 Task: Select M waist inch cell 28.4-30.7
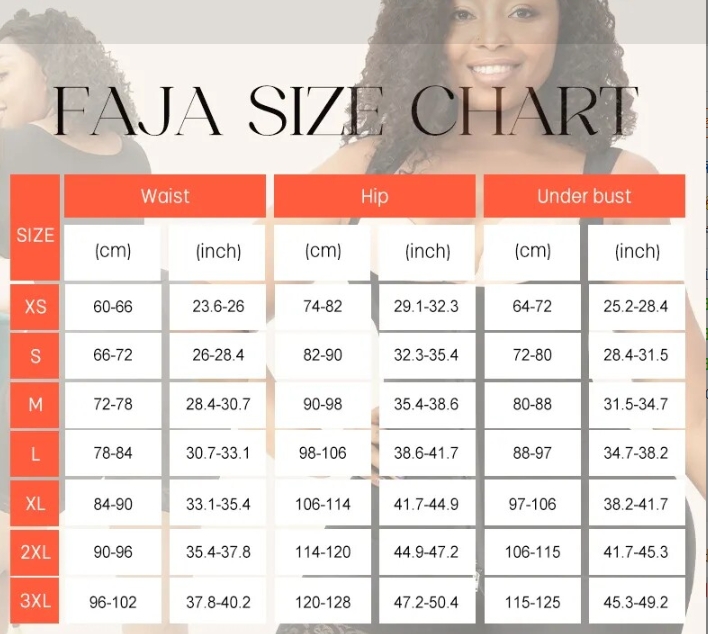218,404
